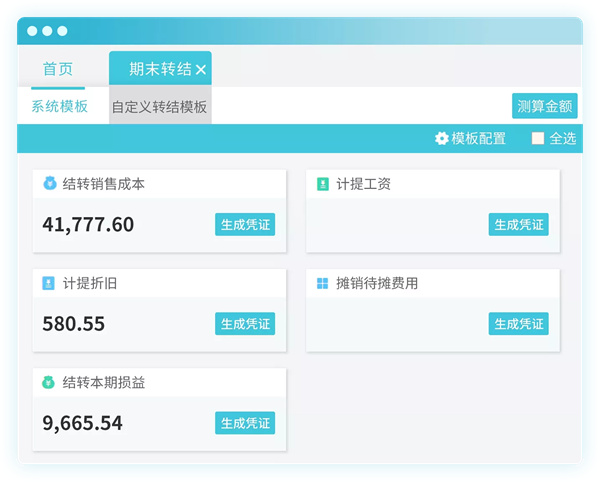
Task: Open 模板配置 gear settings icon
Action: click(442, 139)
